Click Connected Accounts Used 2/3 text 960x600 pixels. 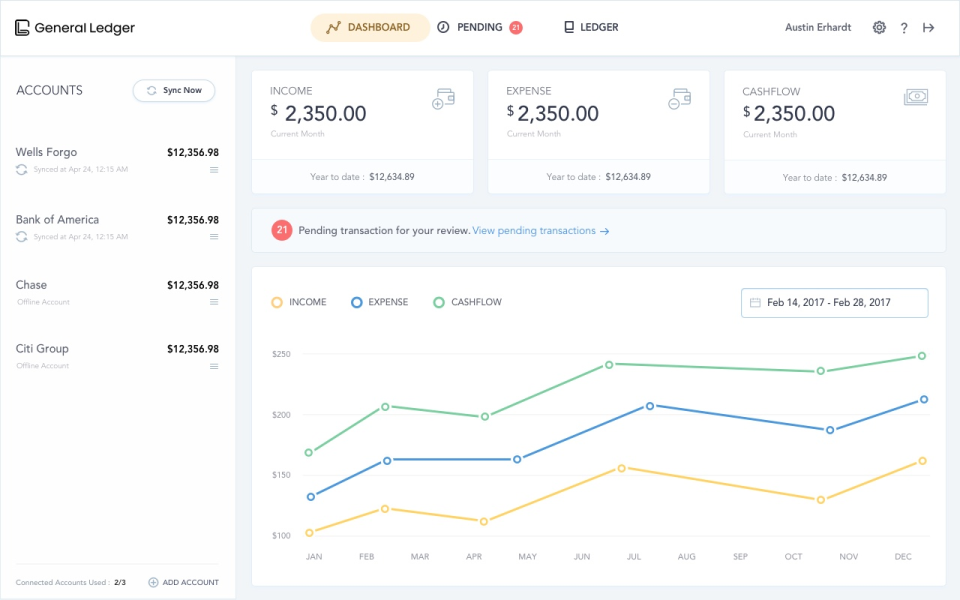[x=70, y=582]
